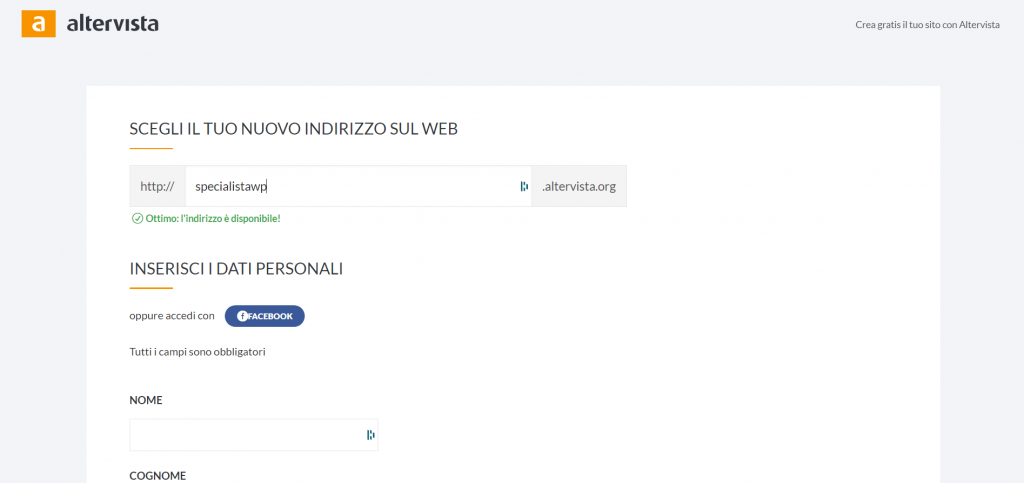
Task: Click the COGNOME field label
Action: (x=158, y=475)
